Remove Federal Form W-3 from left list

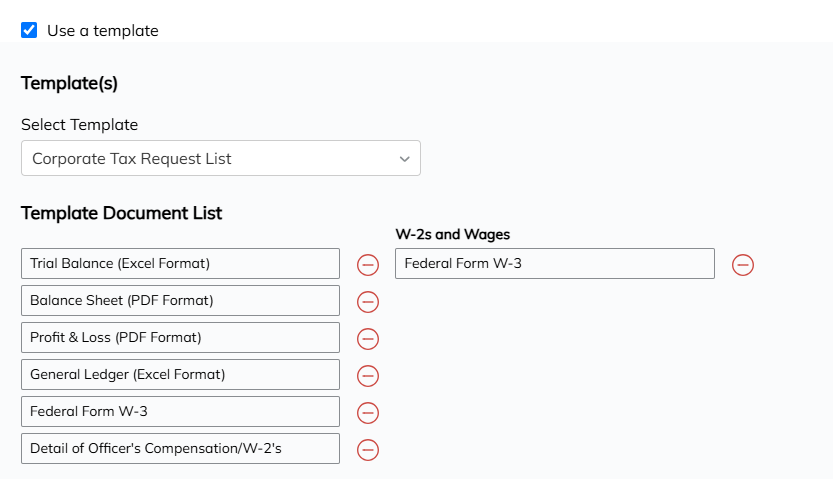point(368,413)
